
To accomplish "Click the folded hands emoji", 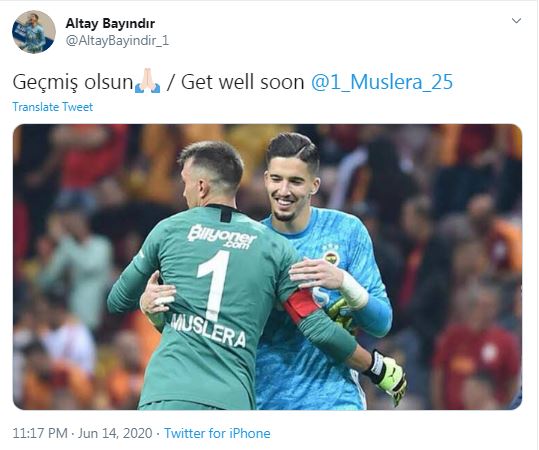I will click(x=147, y=81).
